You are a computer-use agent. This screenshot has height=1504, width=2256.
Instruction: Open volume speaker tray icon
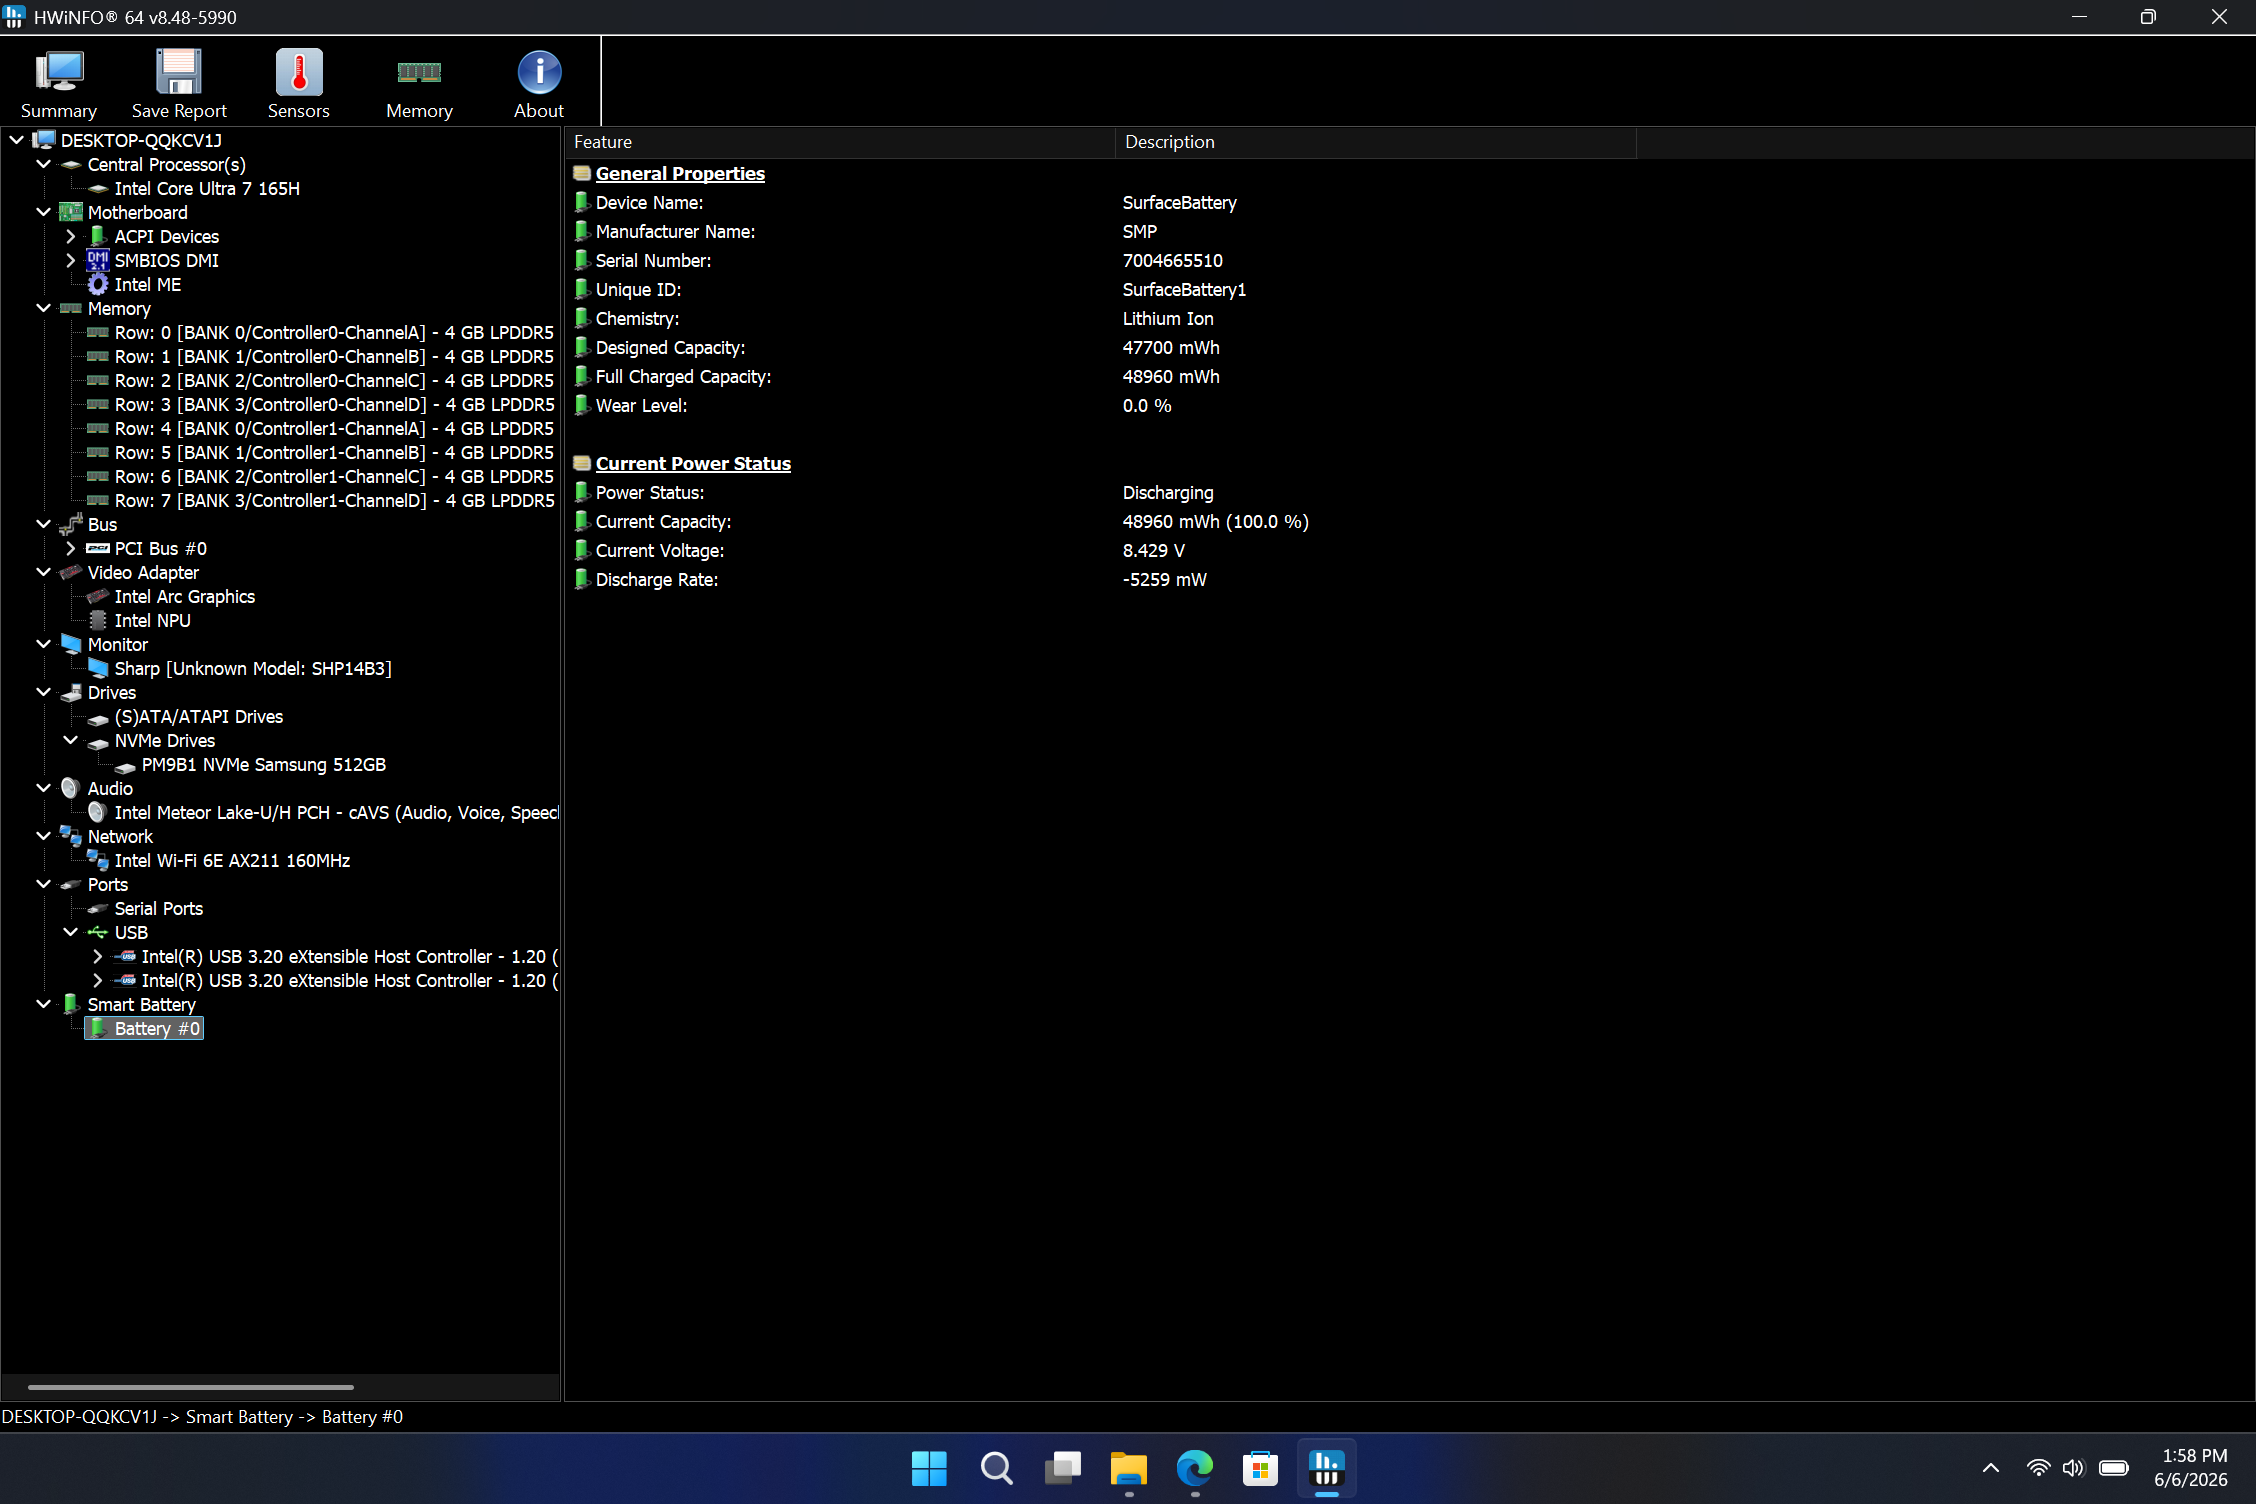(x=2074, y=1468)
